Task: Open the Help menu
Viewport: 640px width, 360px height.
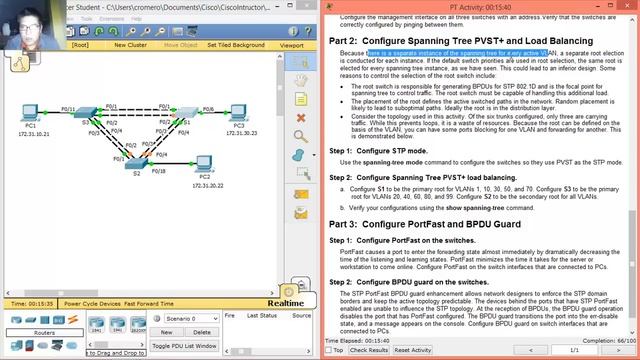Action: 136,19
